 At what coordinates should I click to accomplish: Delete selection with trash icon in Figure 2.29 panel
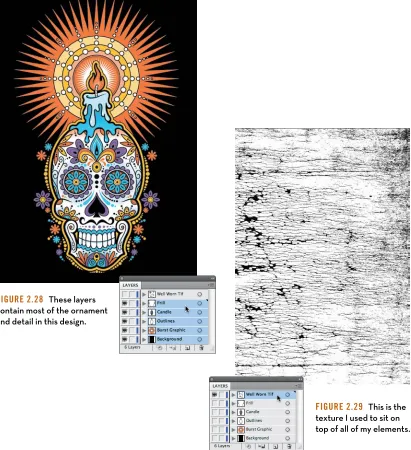(289, 446)
